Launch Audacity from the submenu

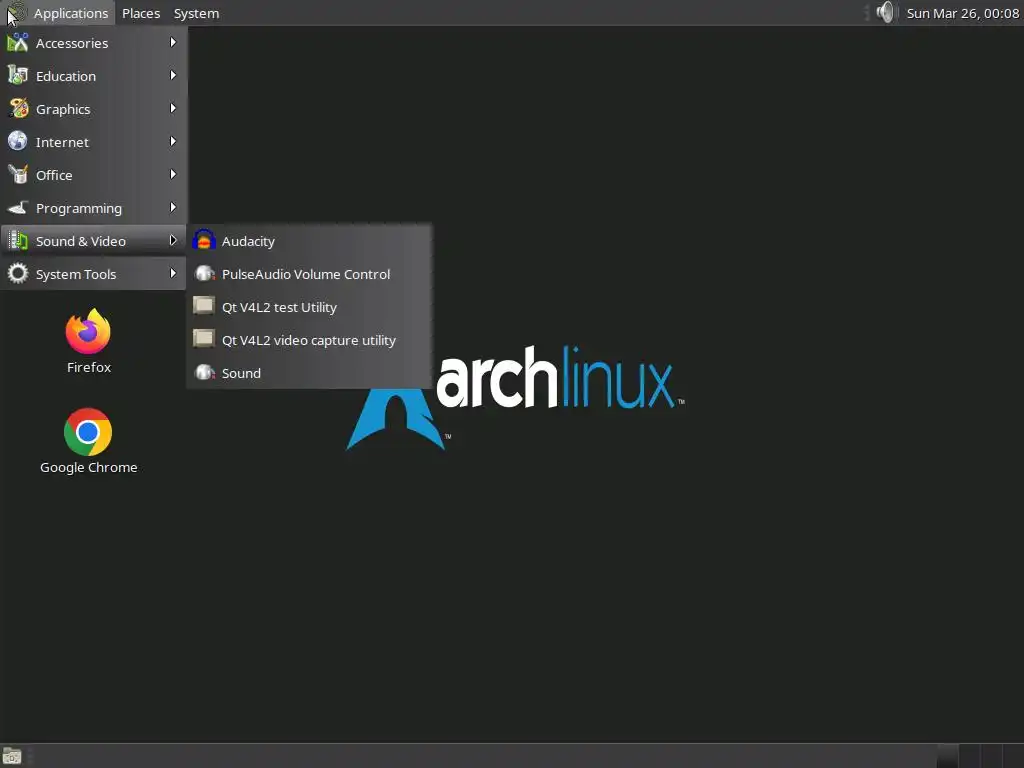click(308, 241)
